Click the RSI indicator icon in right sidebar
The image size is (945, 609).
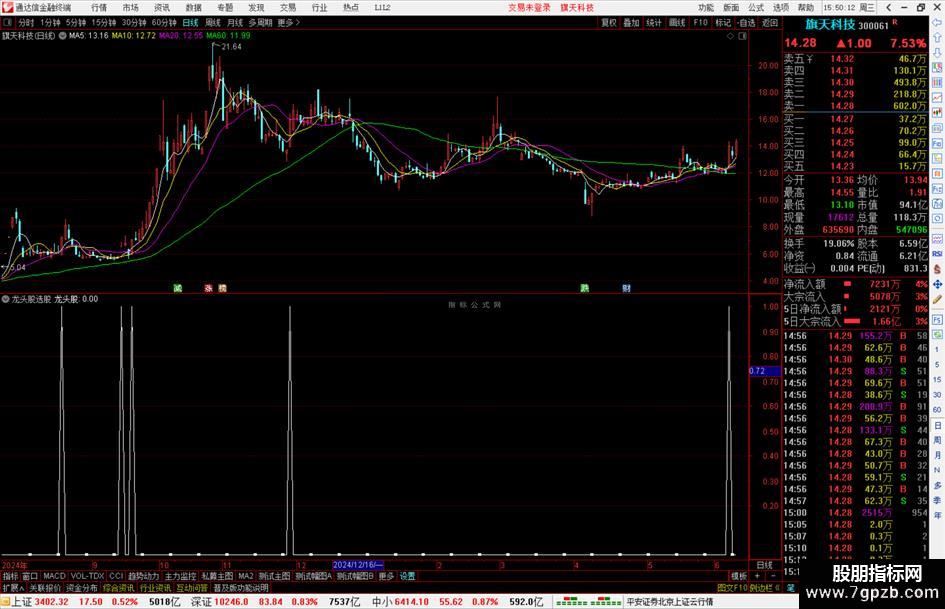click(937, 254)
